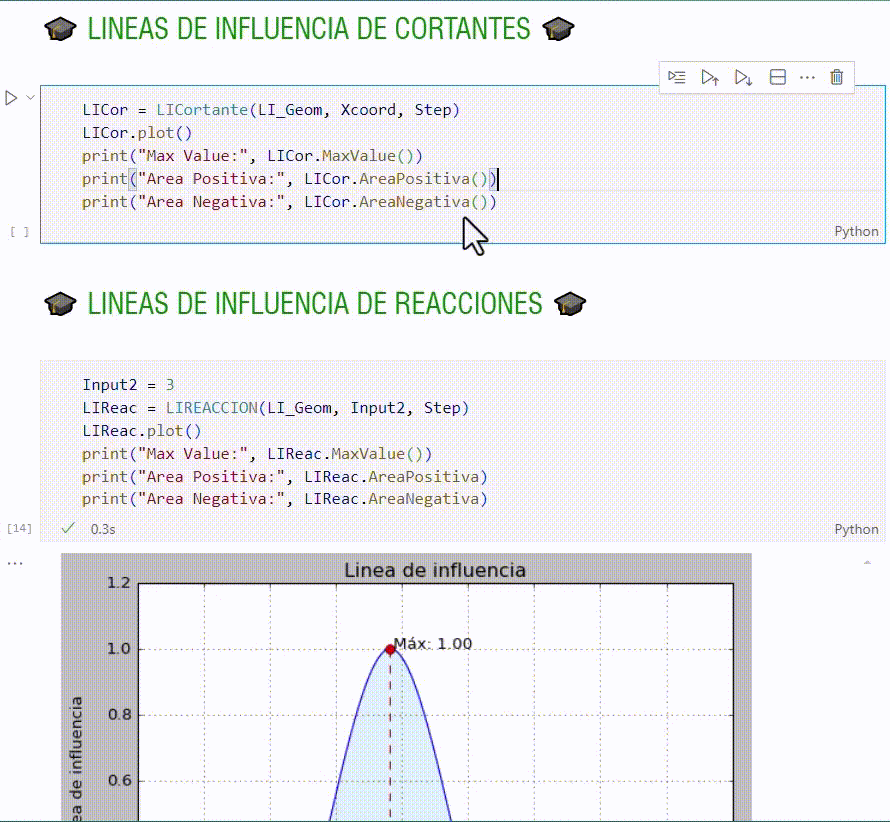
Task: Click LICor.plot() line in first cell
Action: tap(136, 132)
